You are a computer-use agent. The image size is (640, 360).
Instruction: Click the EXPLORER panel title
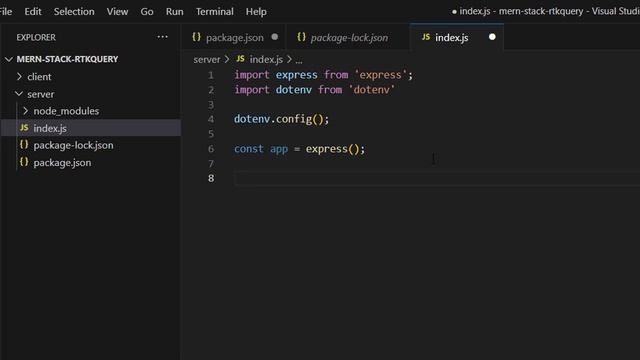click(x=36, y=38)
